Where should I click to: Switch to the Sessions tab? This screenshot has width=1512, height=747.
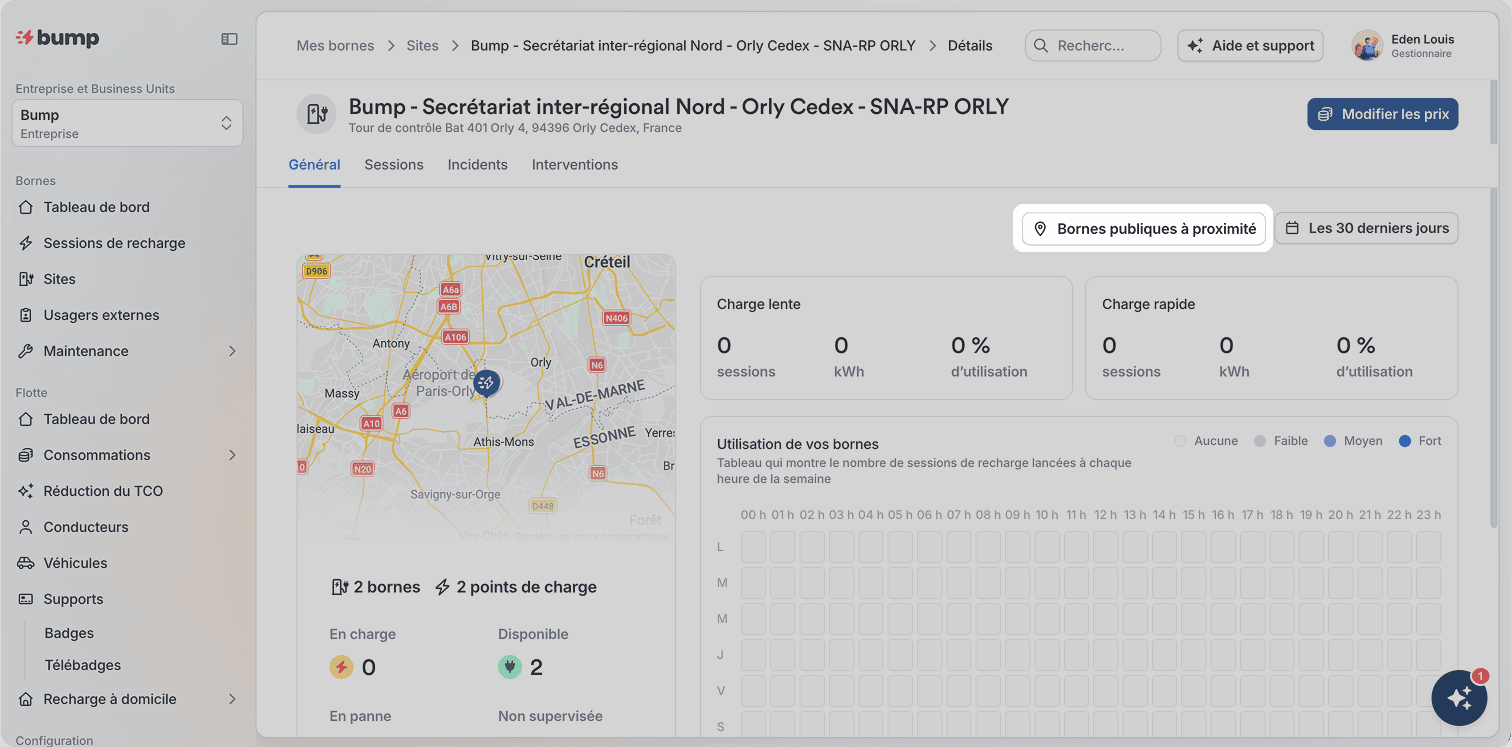(x=394, y=165)
